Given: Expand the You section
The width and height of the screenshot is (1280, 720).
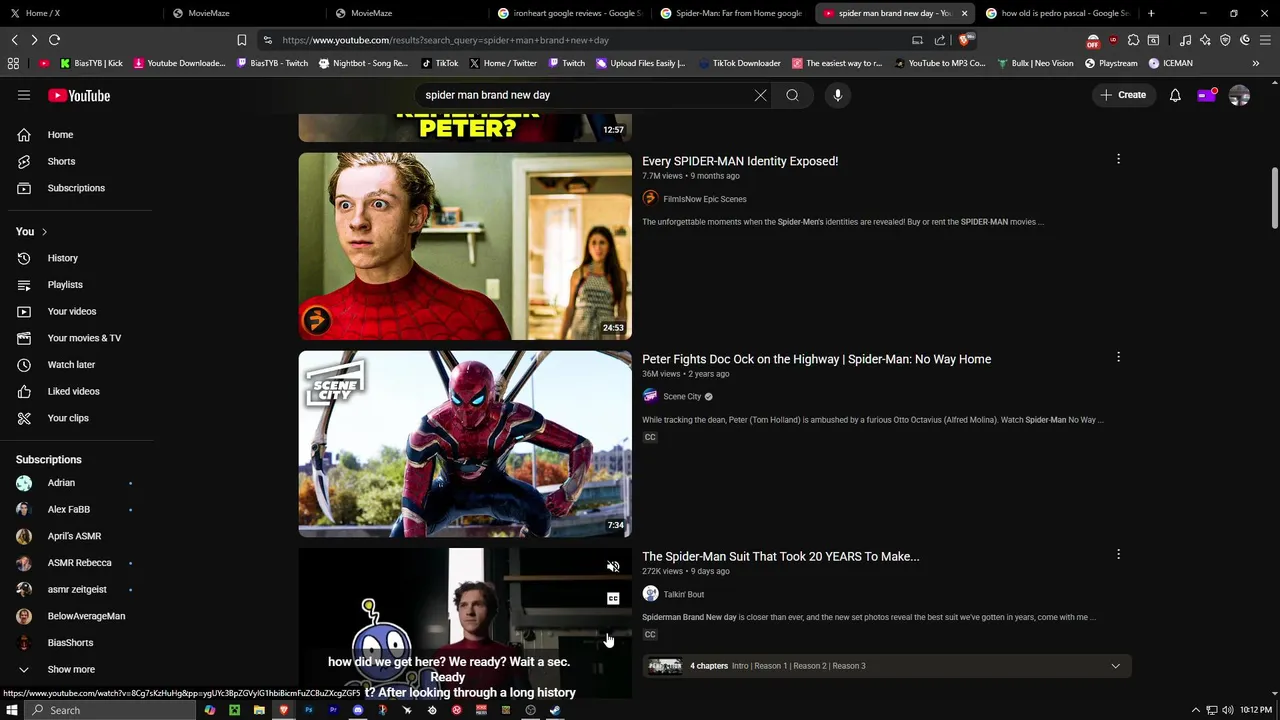Looking at the screenshot, I should (30, 231).
